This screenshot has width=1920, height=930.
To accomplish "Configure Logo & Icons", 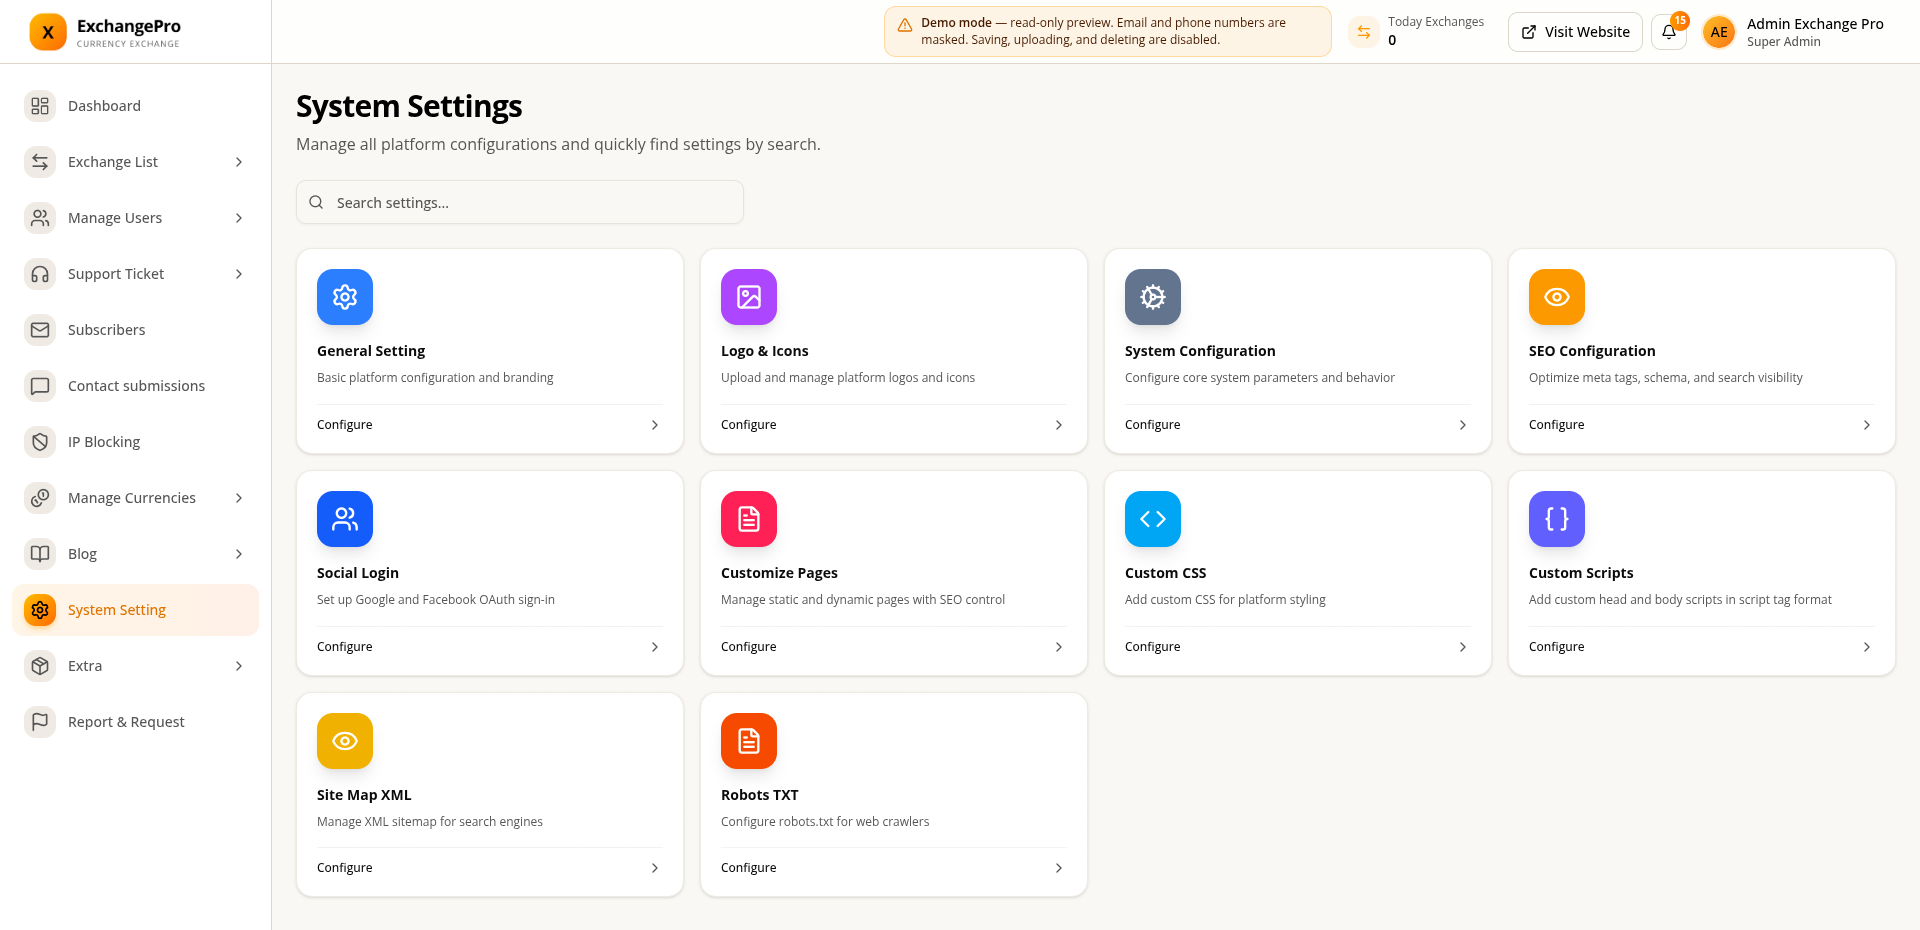I will coord(893,425).
